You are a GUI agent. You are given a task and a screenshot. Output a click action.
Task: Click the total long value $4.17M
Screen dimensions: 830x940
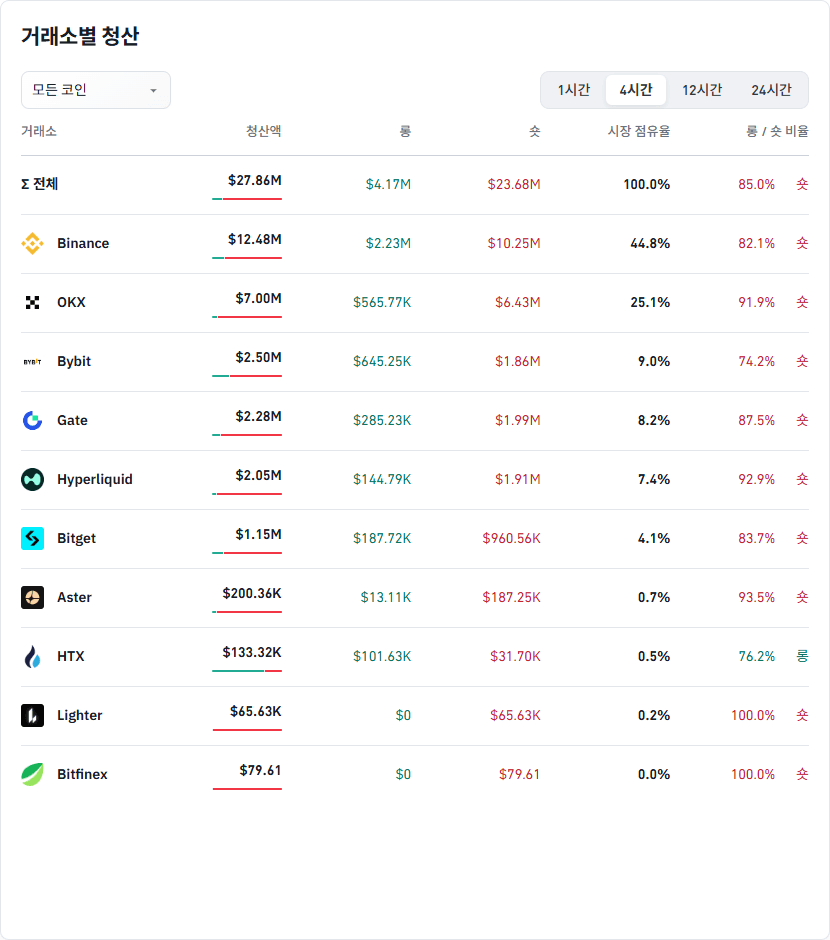click(388, 184)
